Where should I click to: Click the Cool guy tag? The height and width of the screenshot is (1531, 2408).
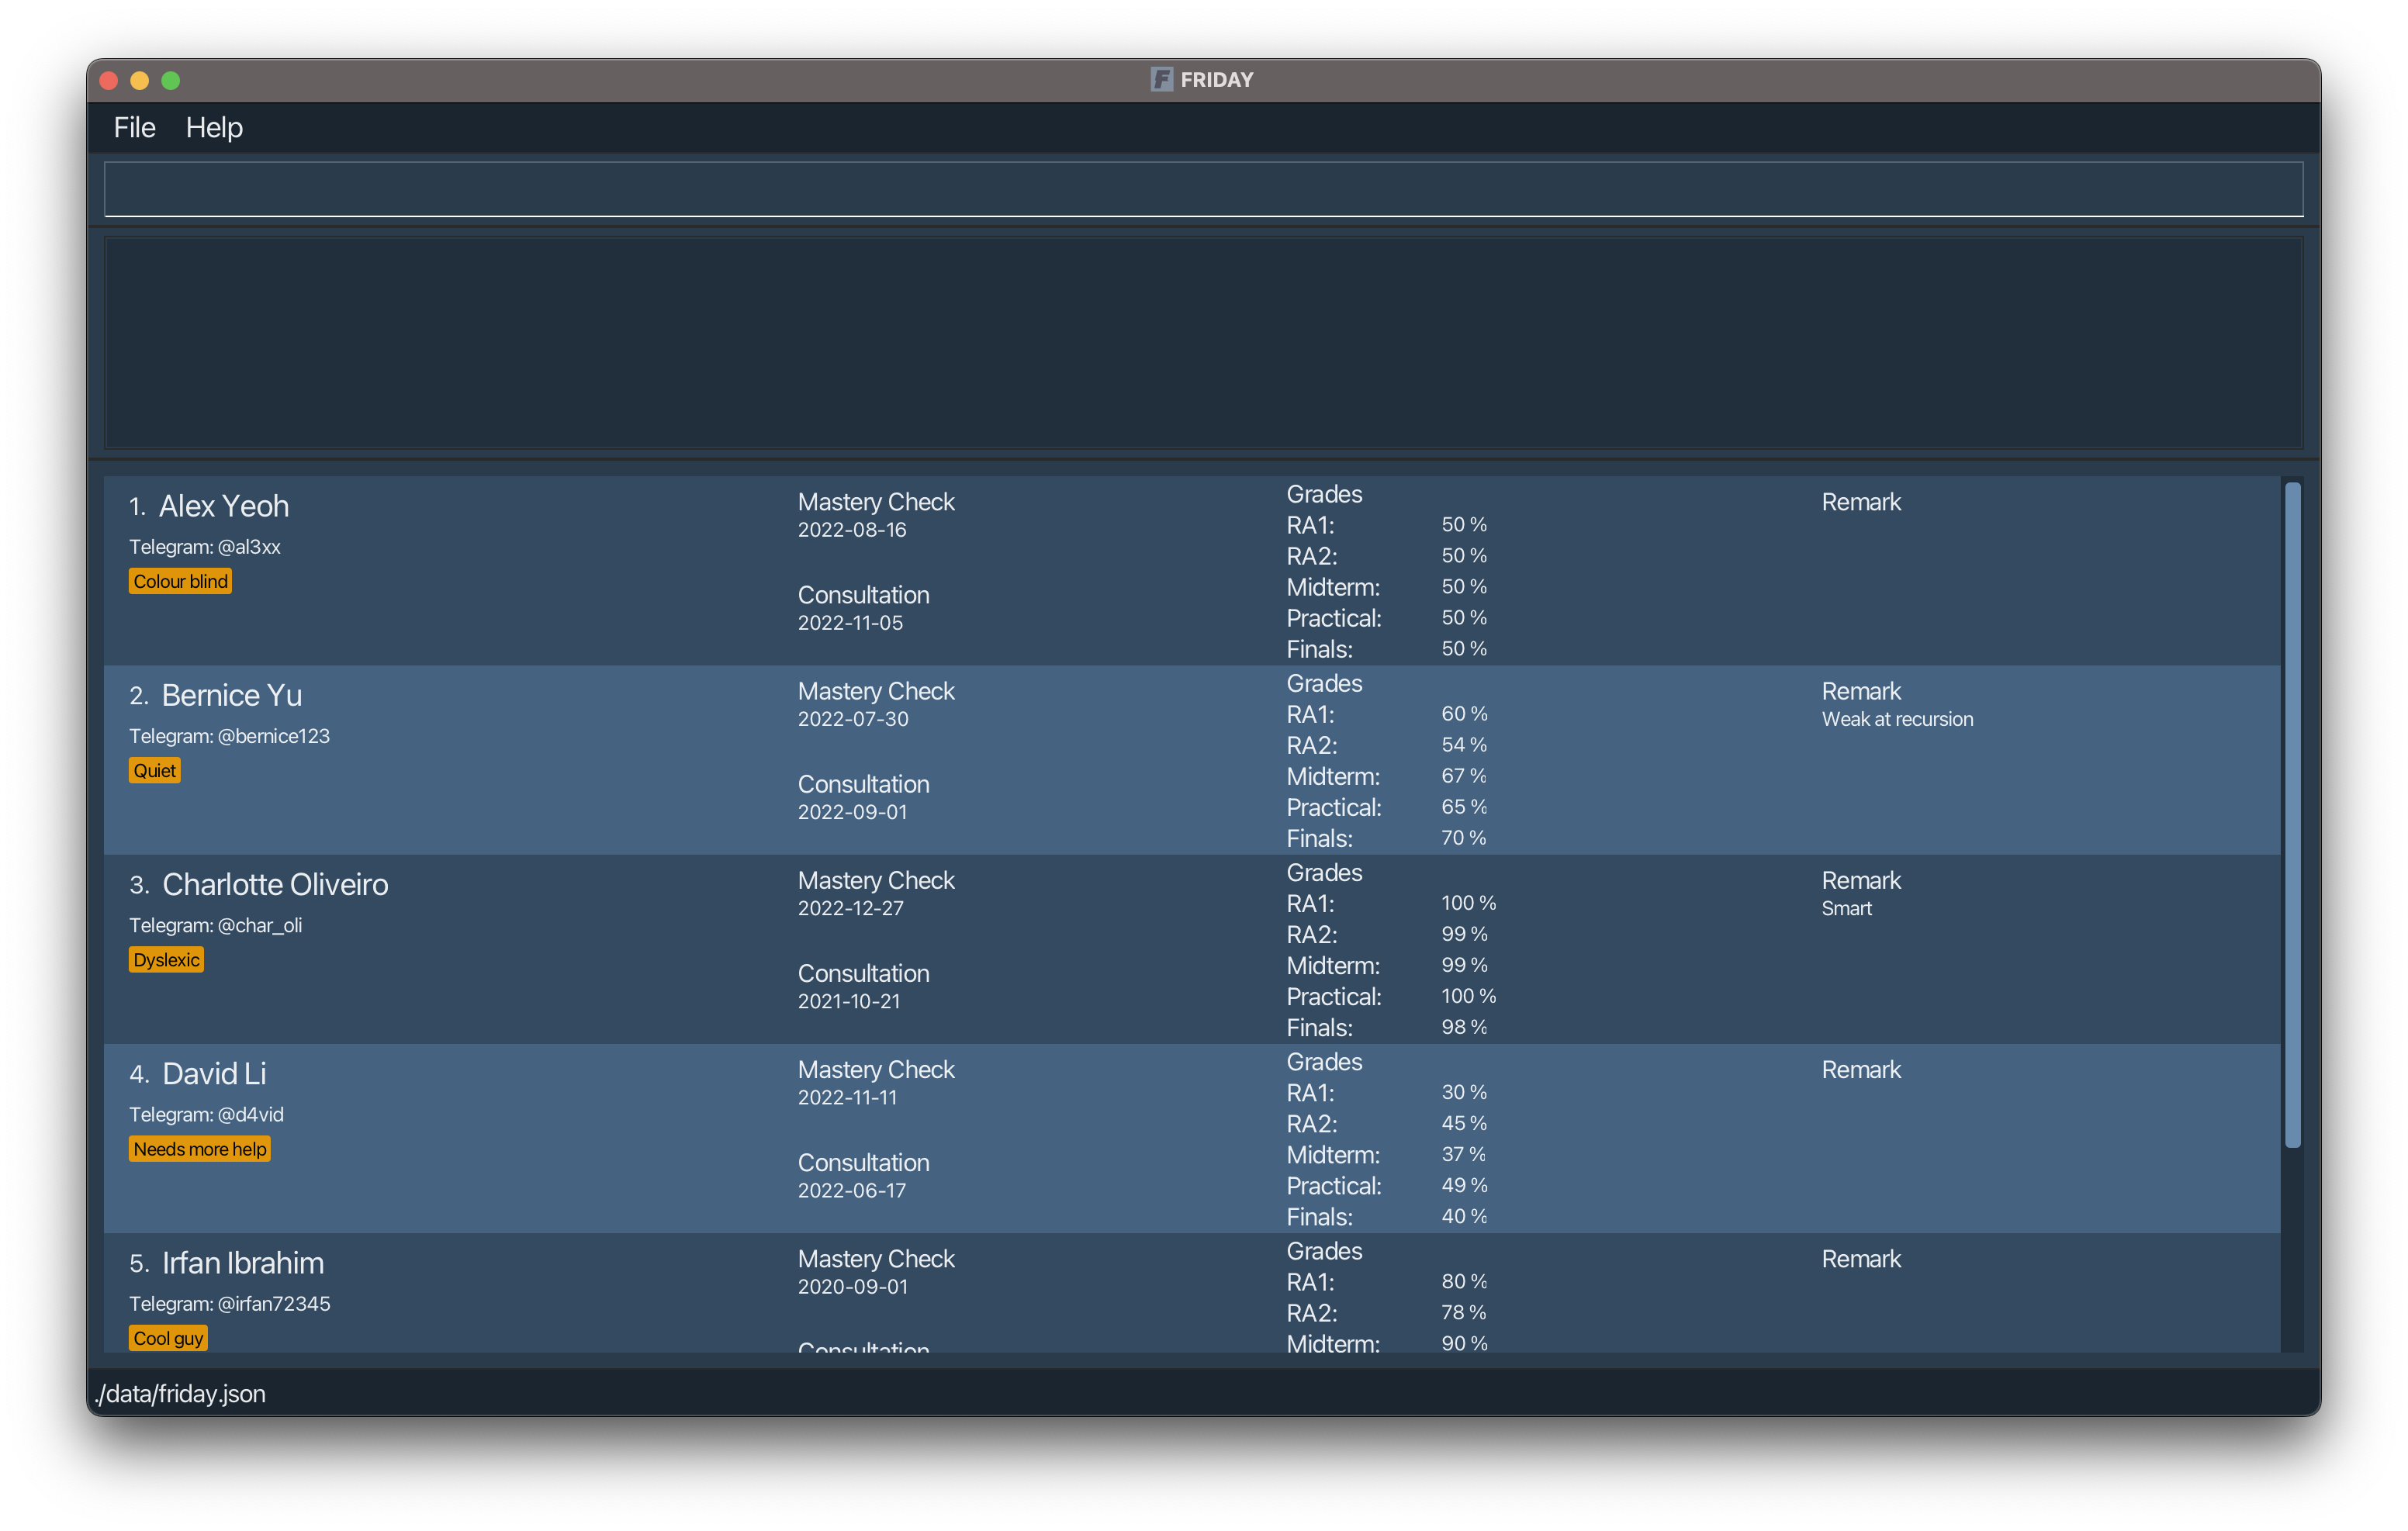coord(168,1338)
